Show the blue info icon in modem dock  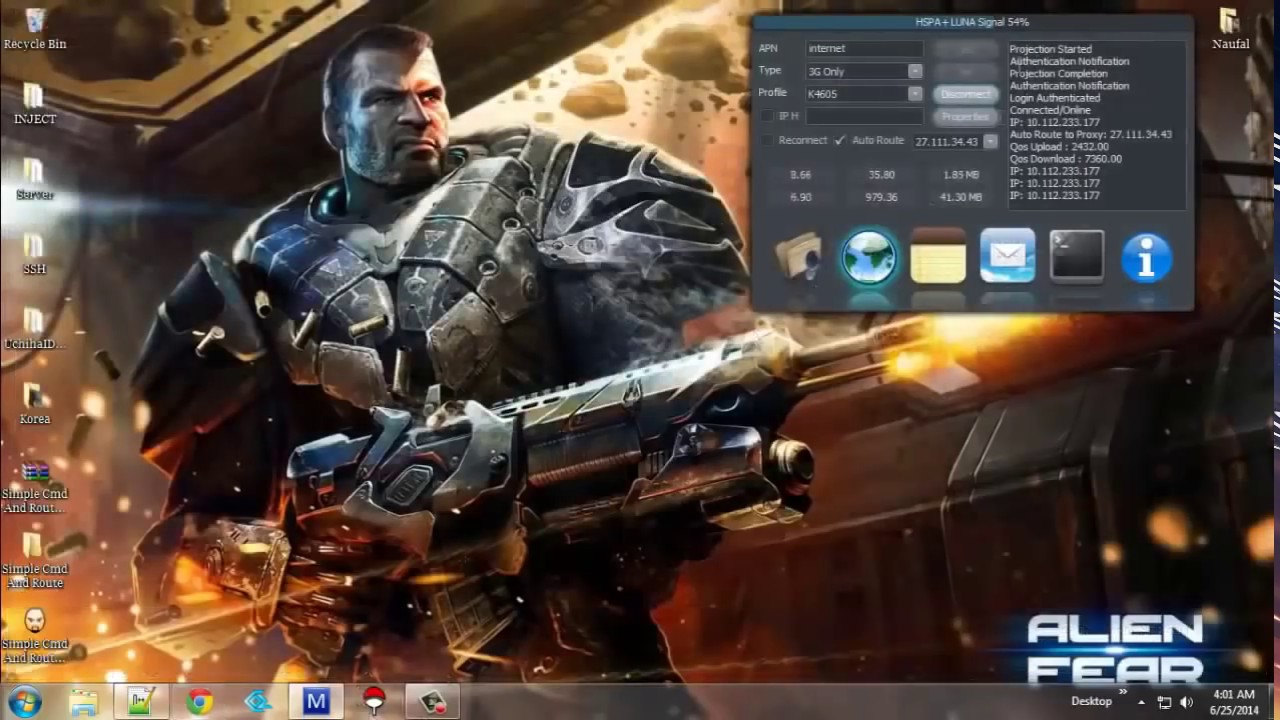tap(1146, 257)
